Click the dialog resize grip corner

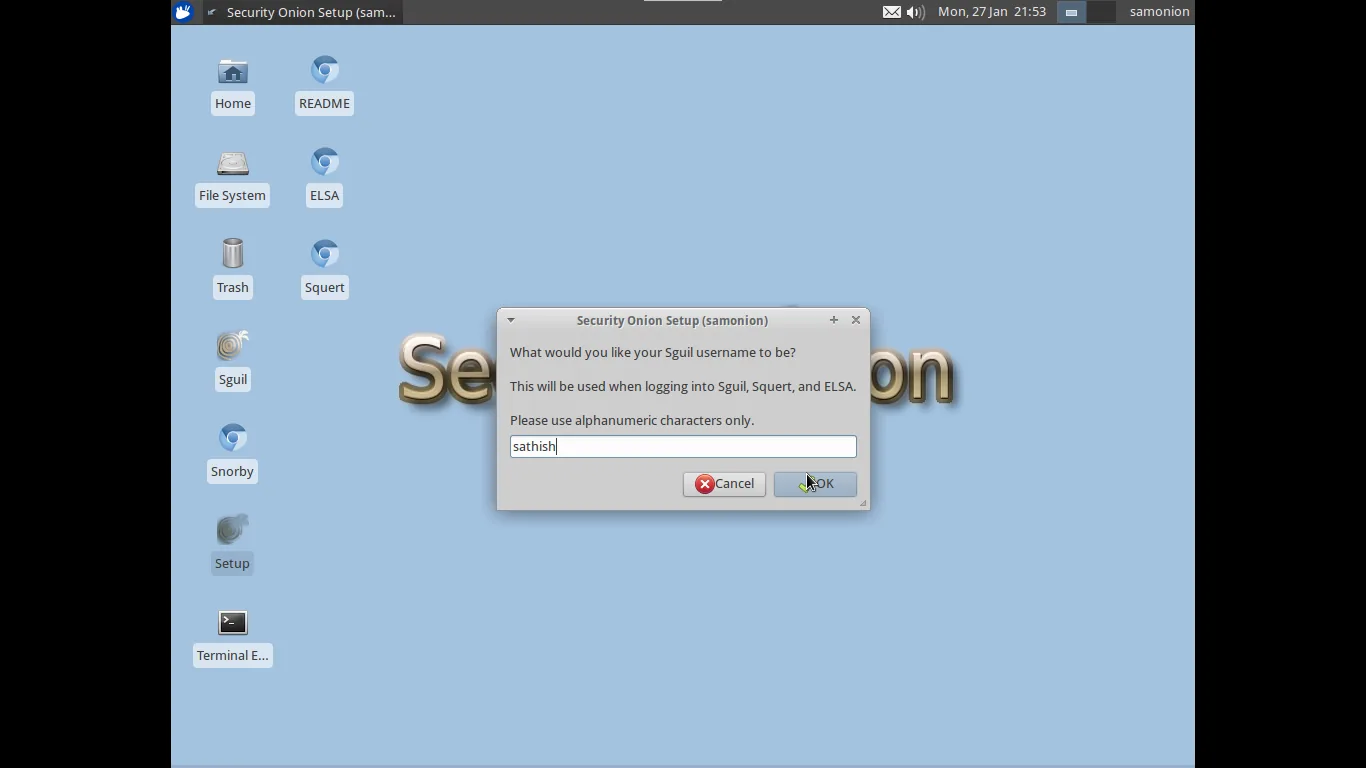click(863, 503)
